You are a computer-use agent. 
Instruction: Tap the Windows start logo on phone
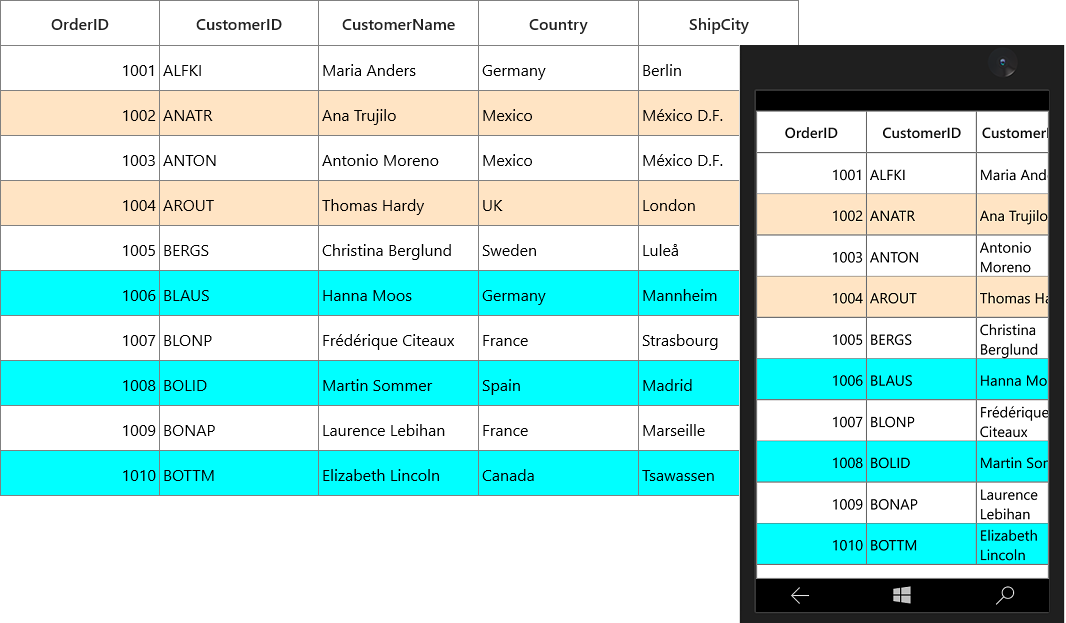coord(901,596)
